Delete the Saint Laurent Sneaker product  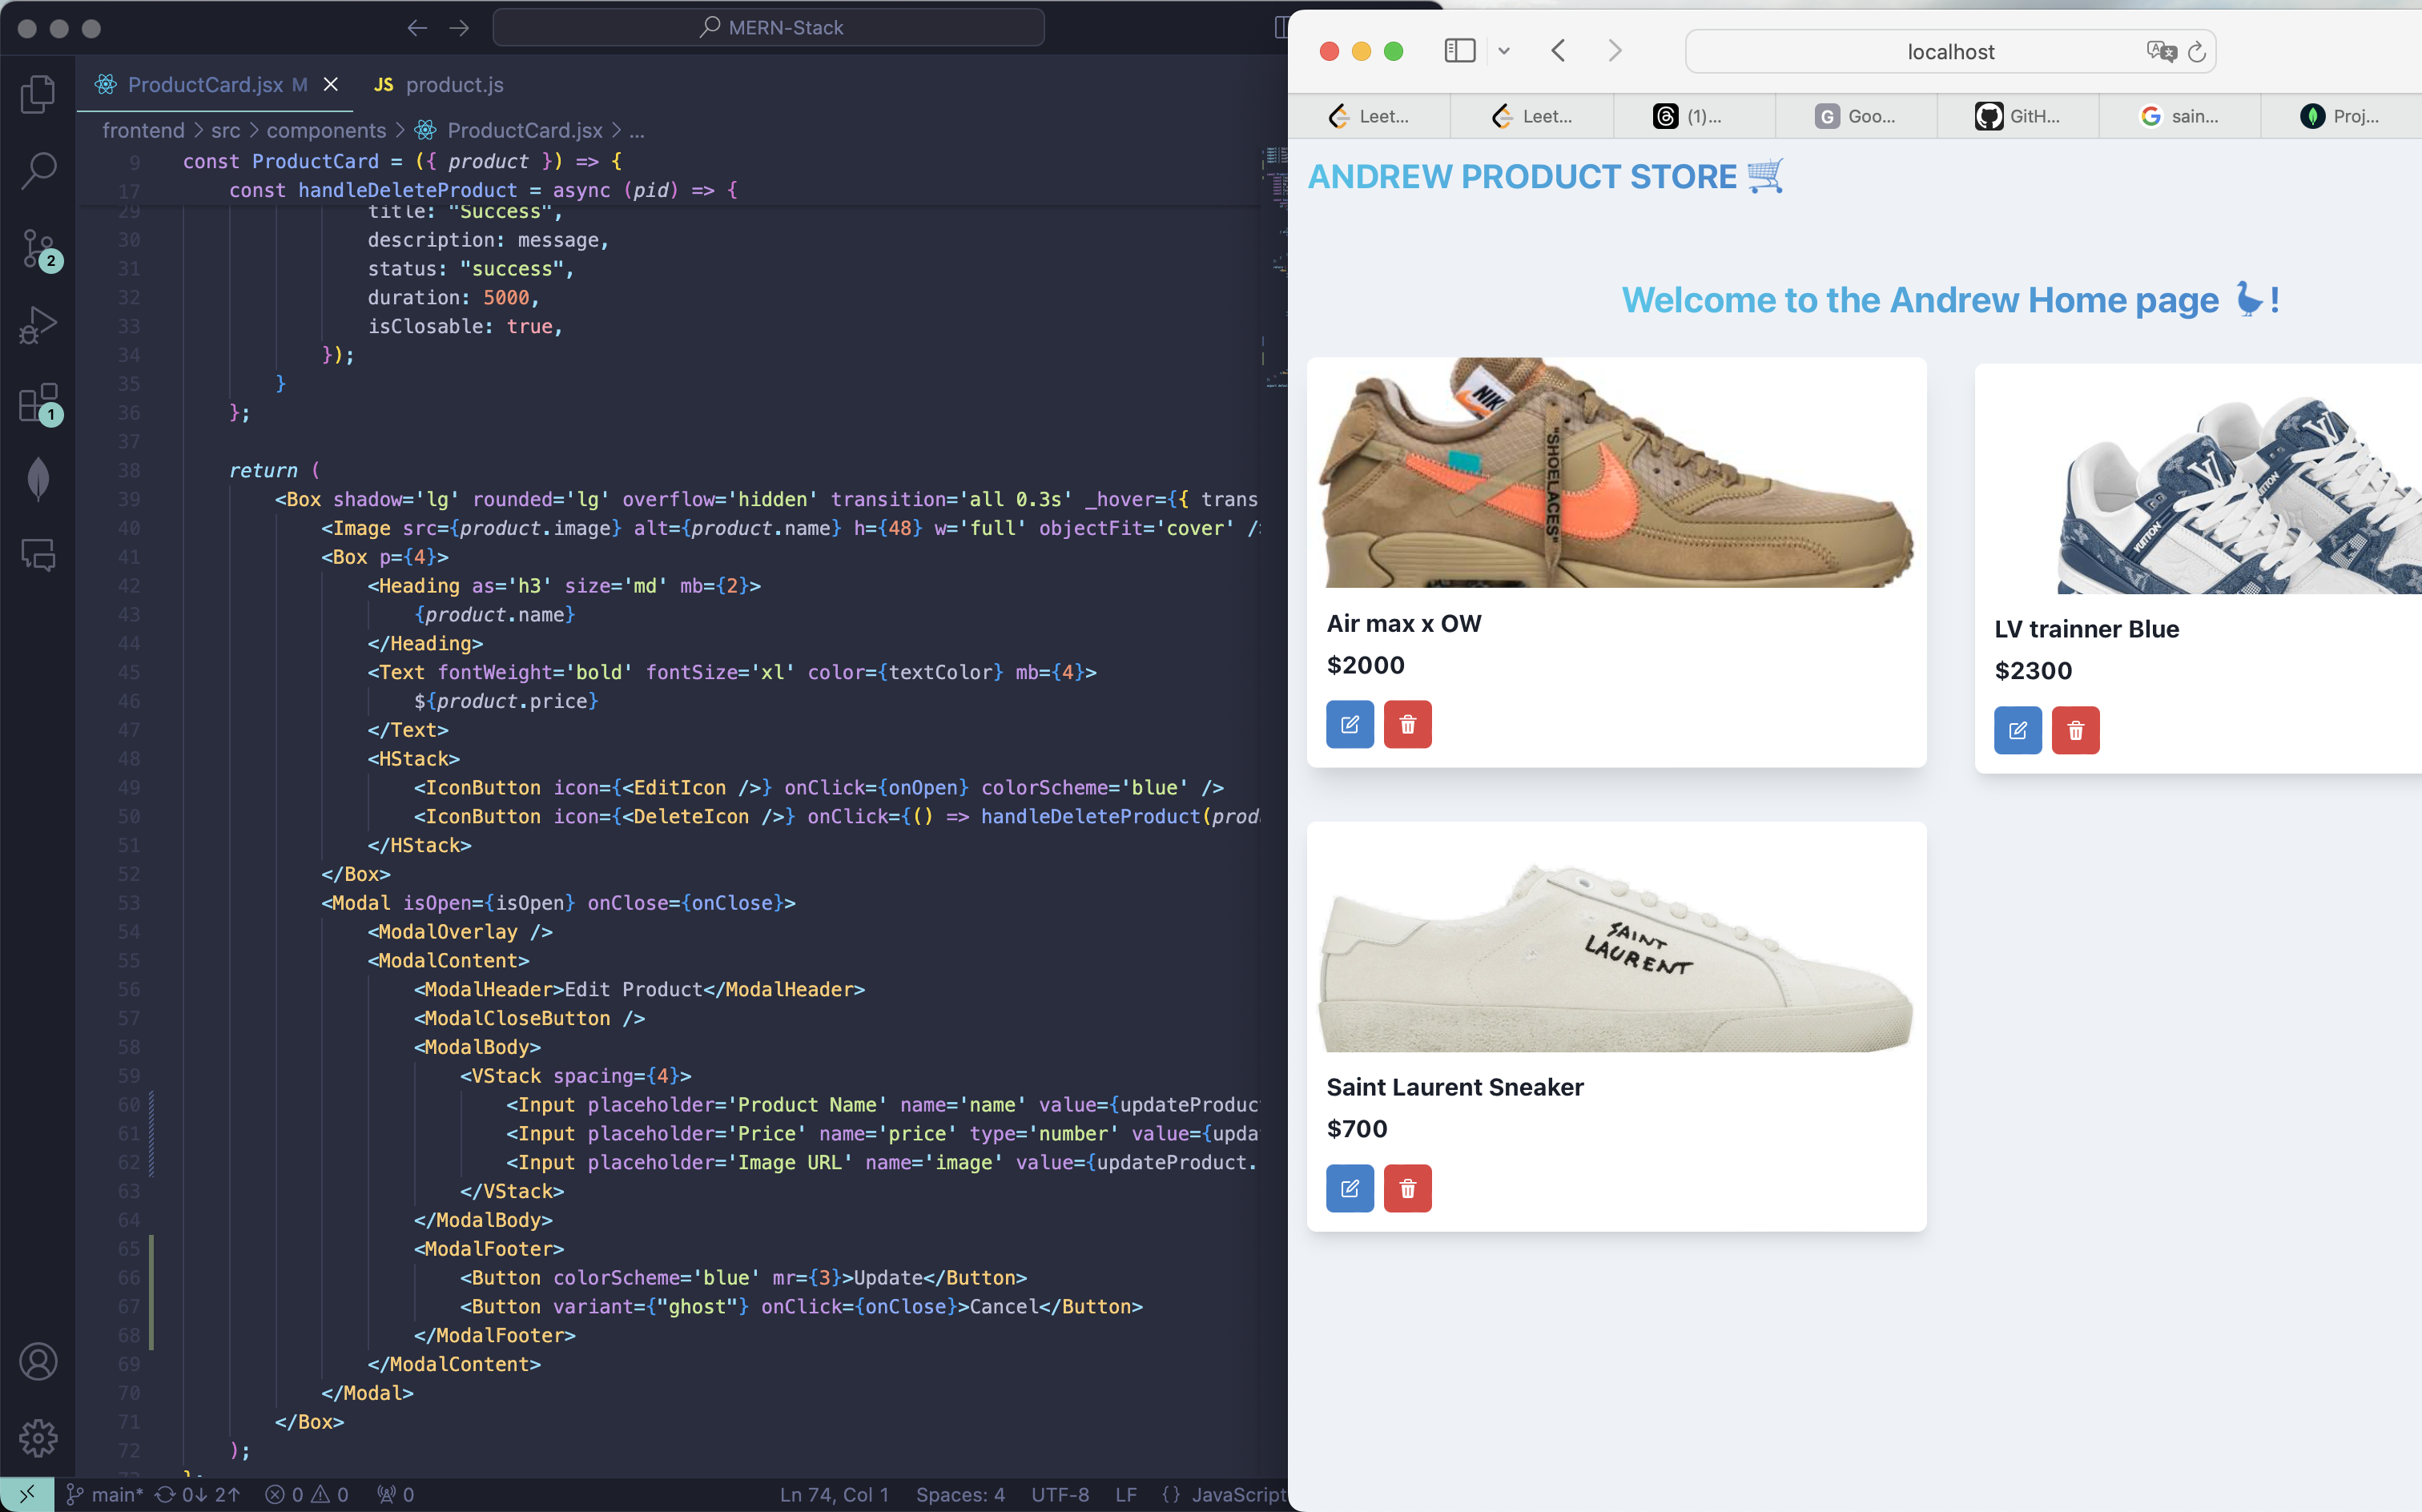[x=1408, y=1188]
